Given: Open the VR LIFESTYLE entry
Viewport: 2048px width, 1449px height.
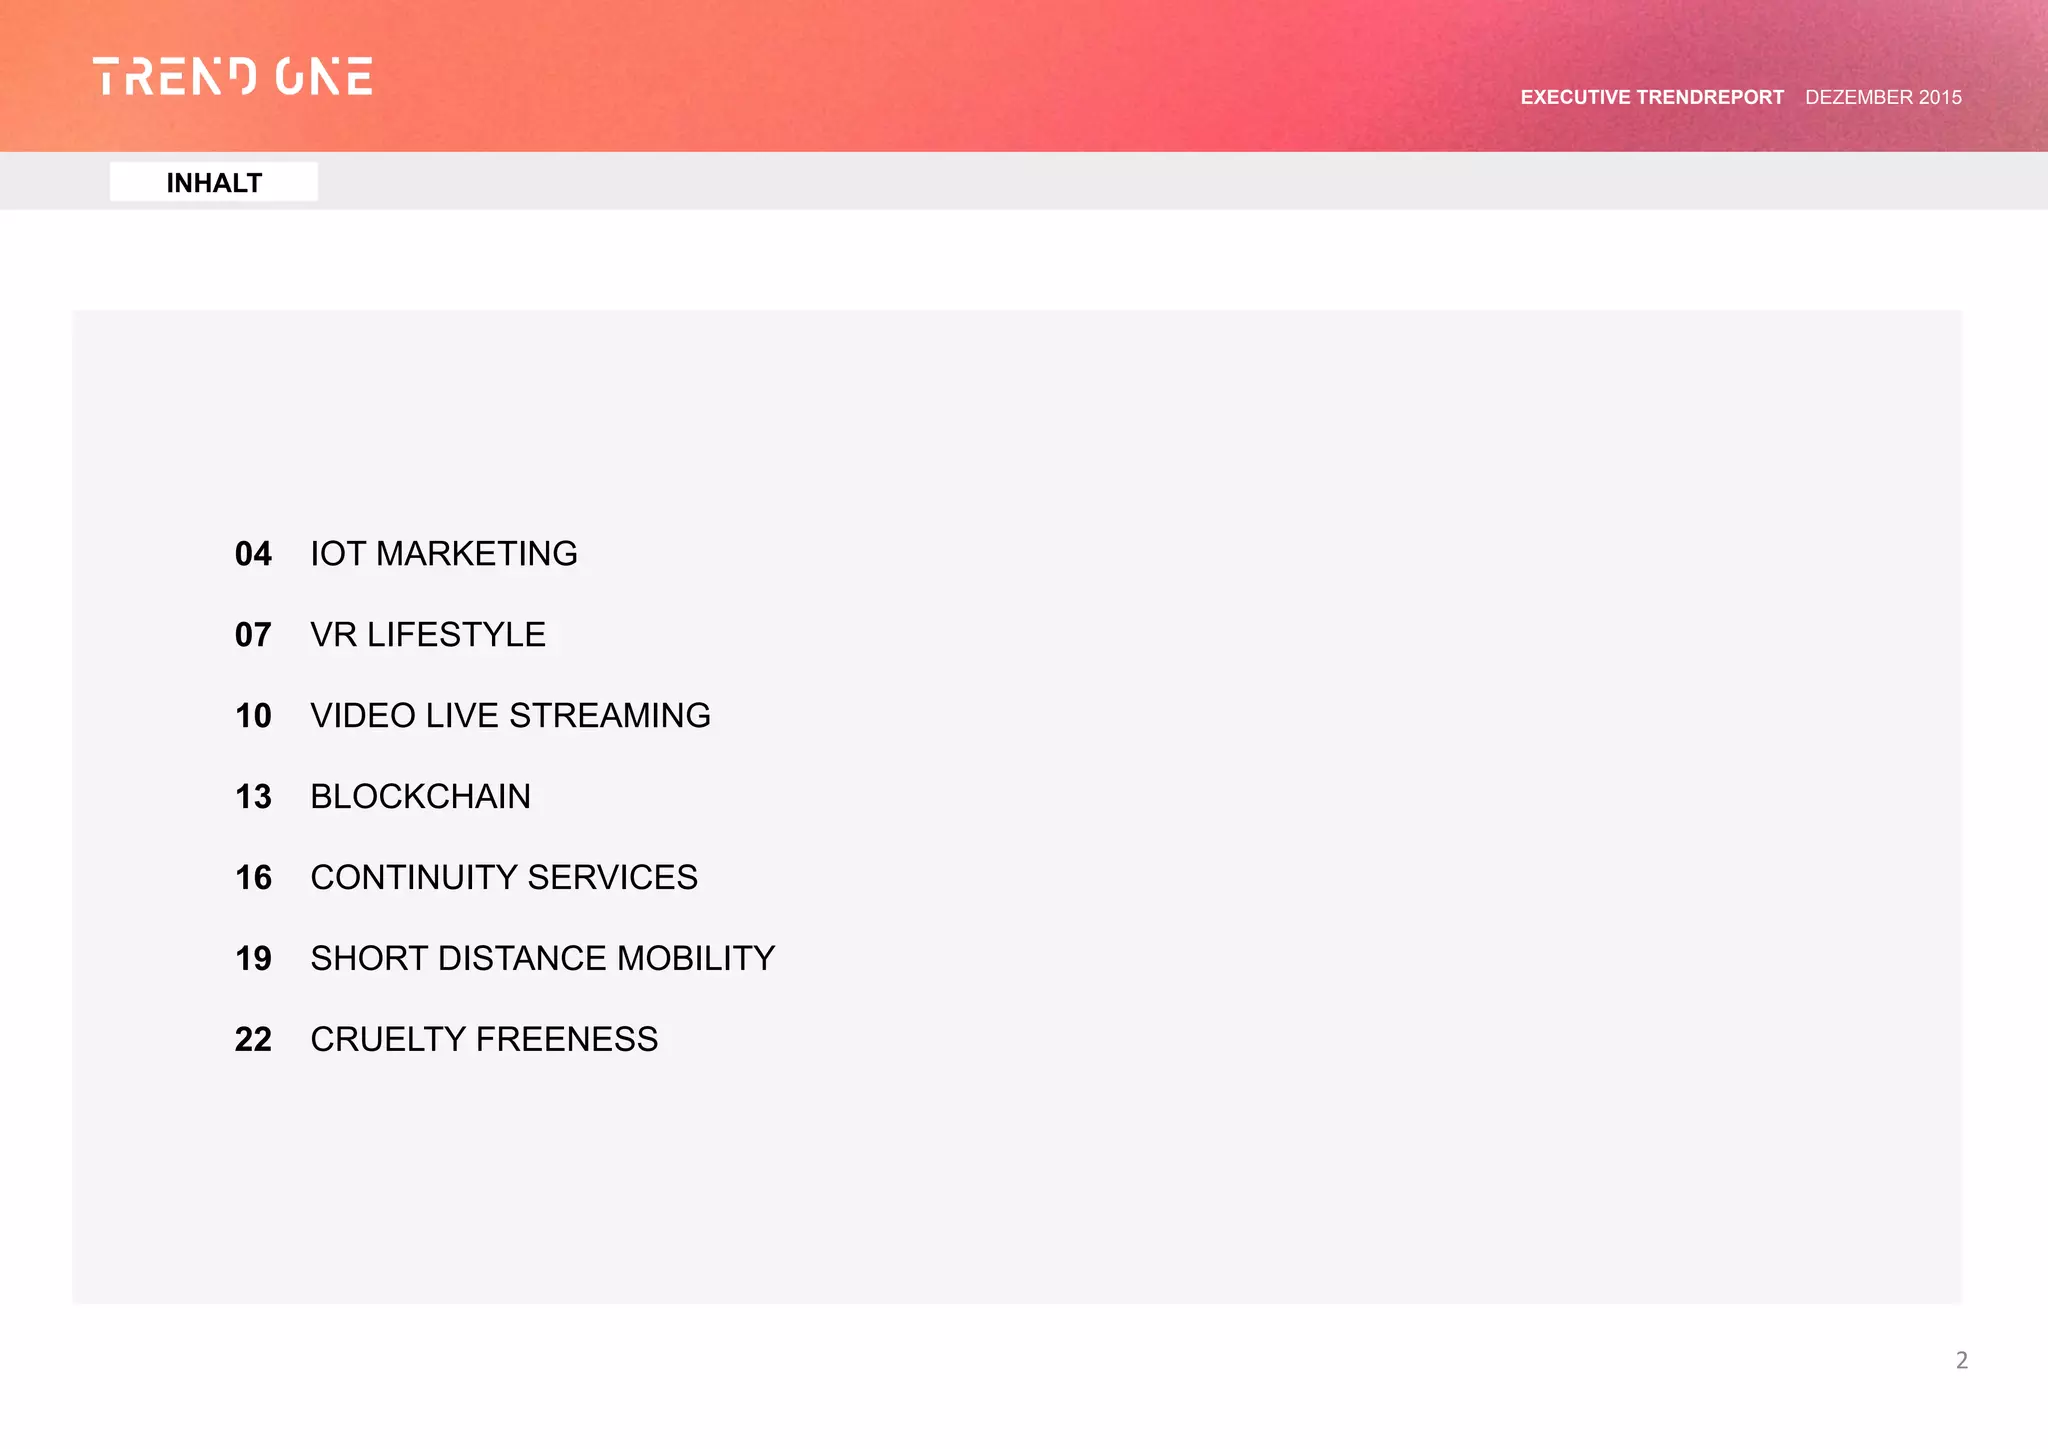Looking at the screenshot, I should [428, 635].
